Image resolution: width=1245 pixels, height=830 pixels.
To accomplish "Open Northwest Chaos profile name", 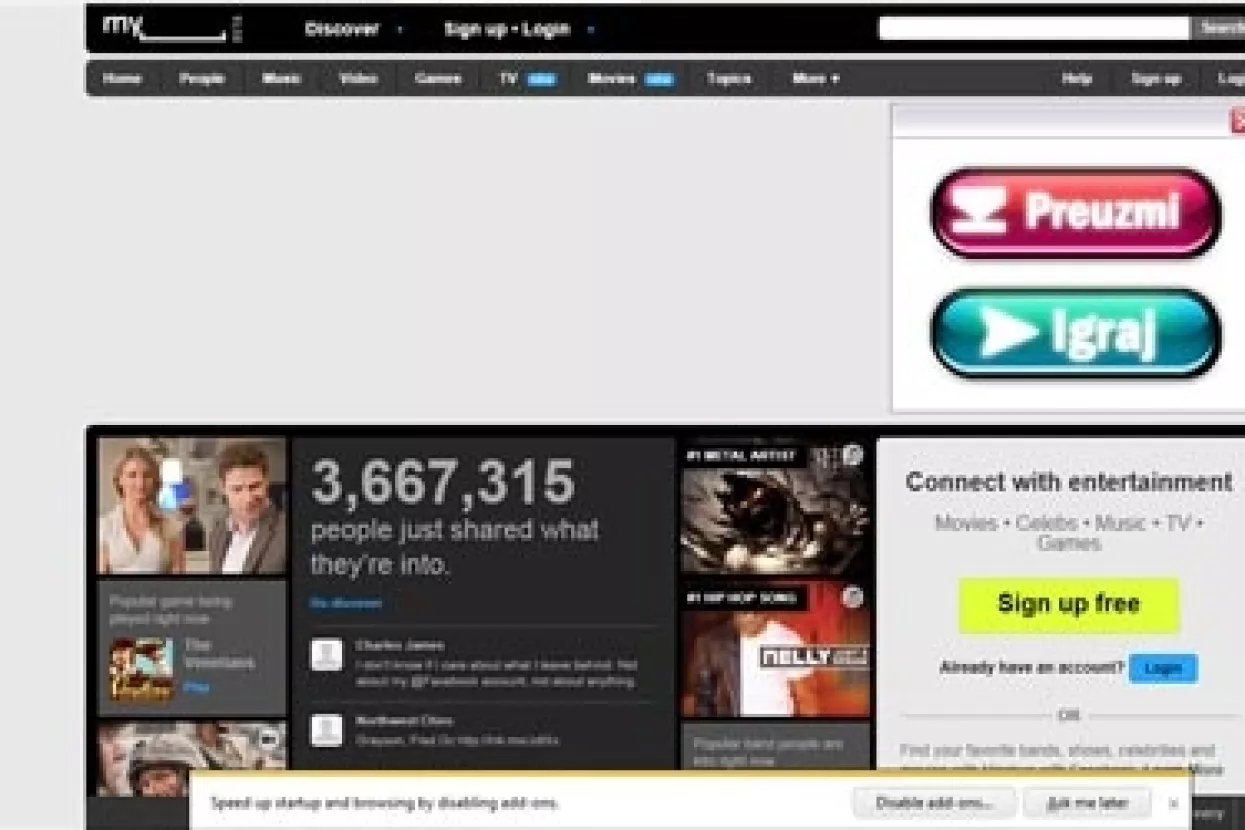I will 404,720.
